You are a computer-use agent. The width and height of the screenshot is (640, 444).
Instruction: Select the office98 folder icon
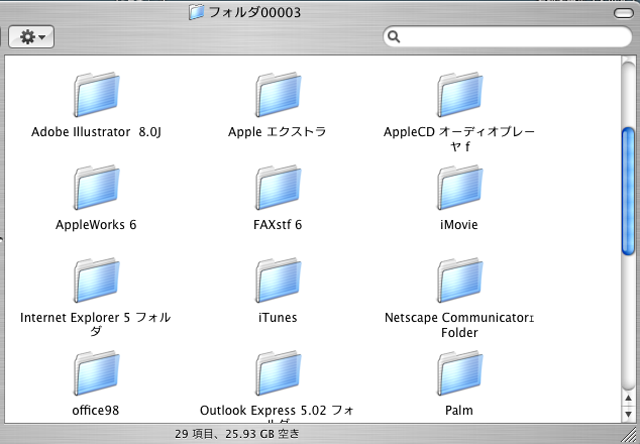pyautogui.click(x=96, y=373)
